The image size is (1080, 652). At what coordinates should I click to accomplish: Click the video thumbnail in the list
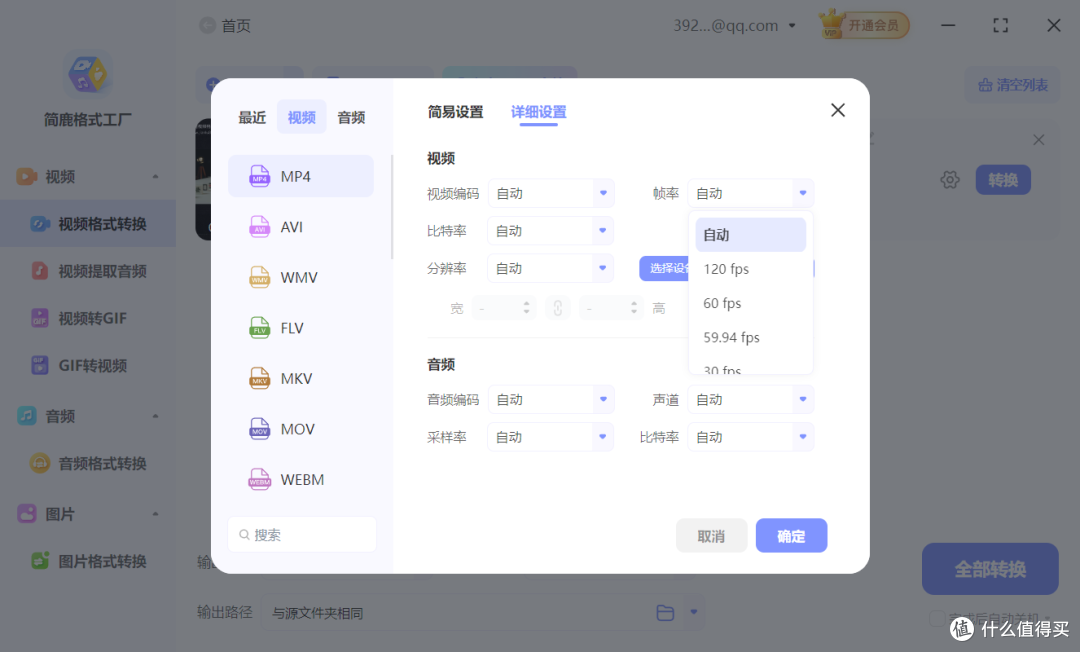pyautogui.click(x=203, y=179)
